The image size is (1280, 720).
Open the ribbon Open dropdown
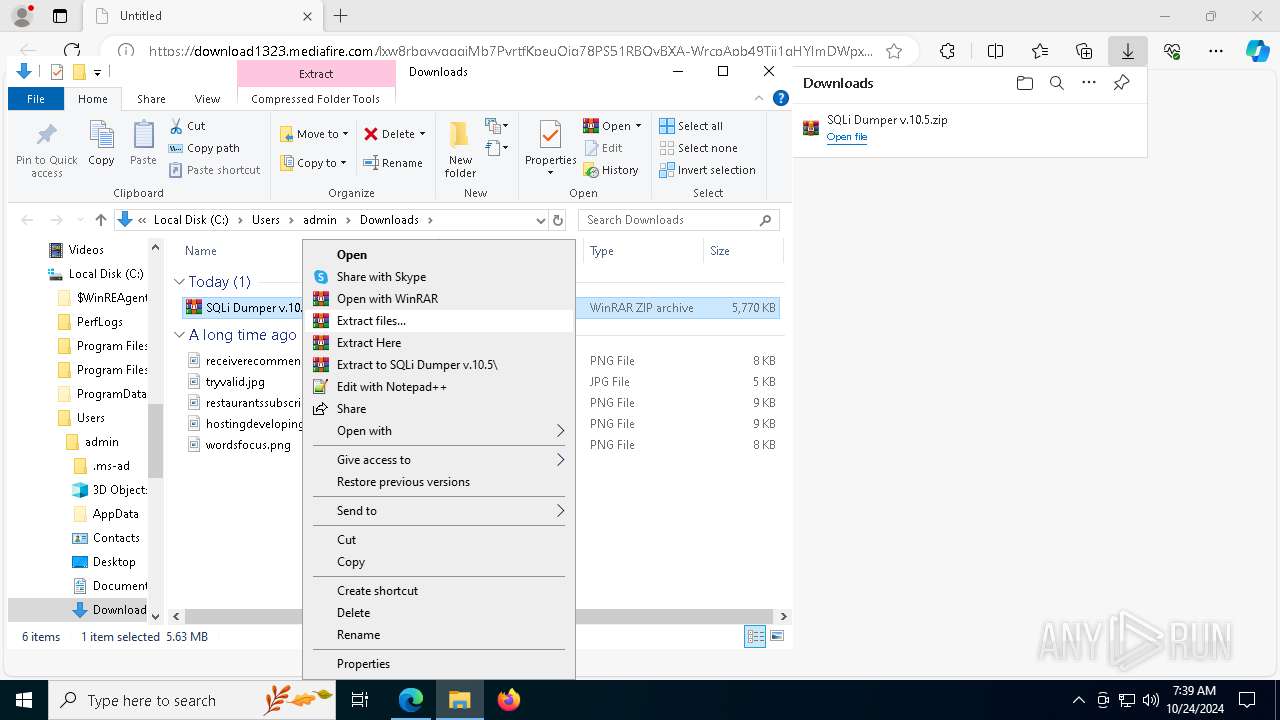pos(612,126)
